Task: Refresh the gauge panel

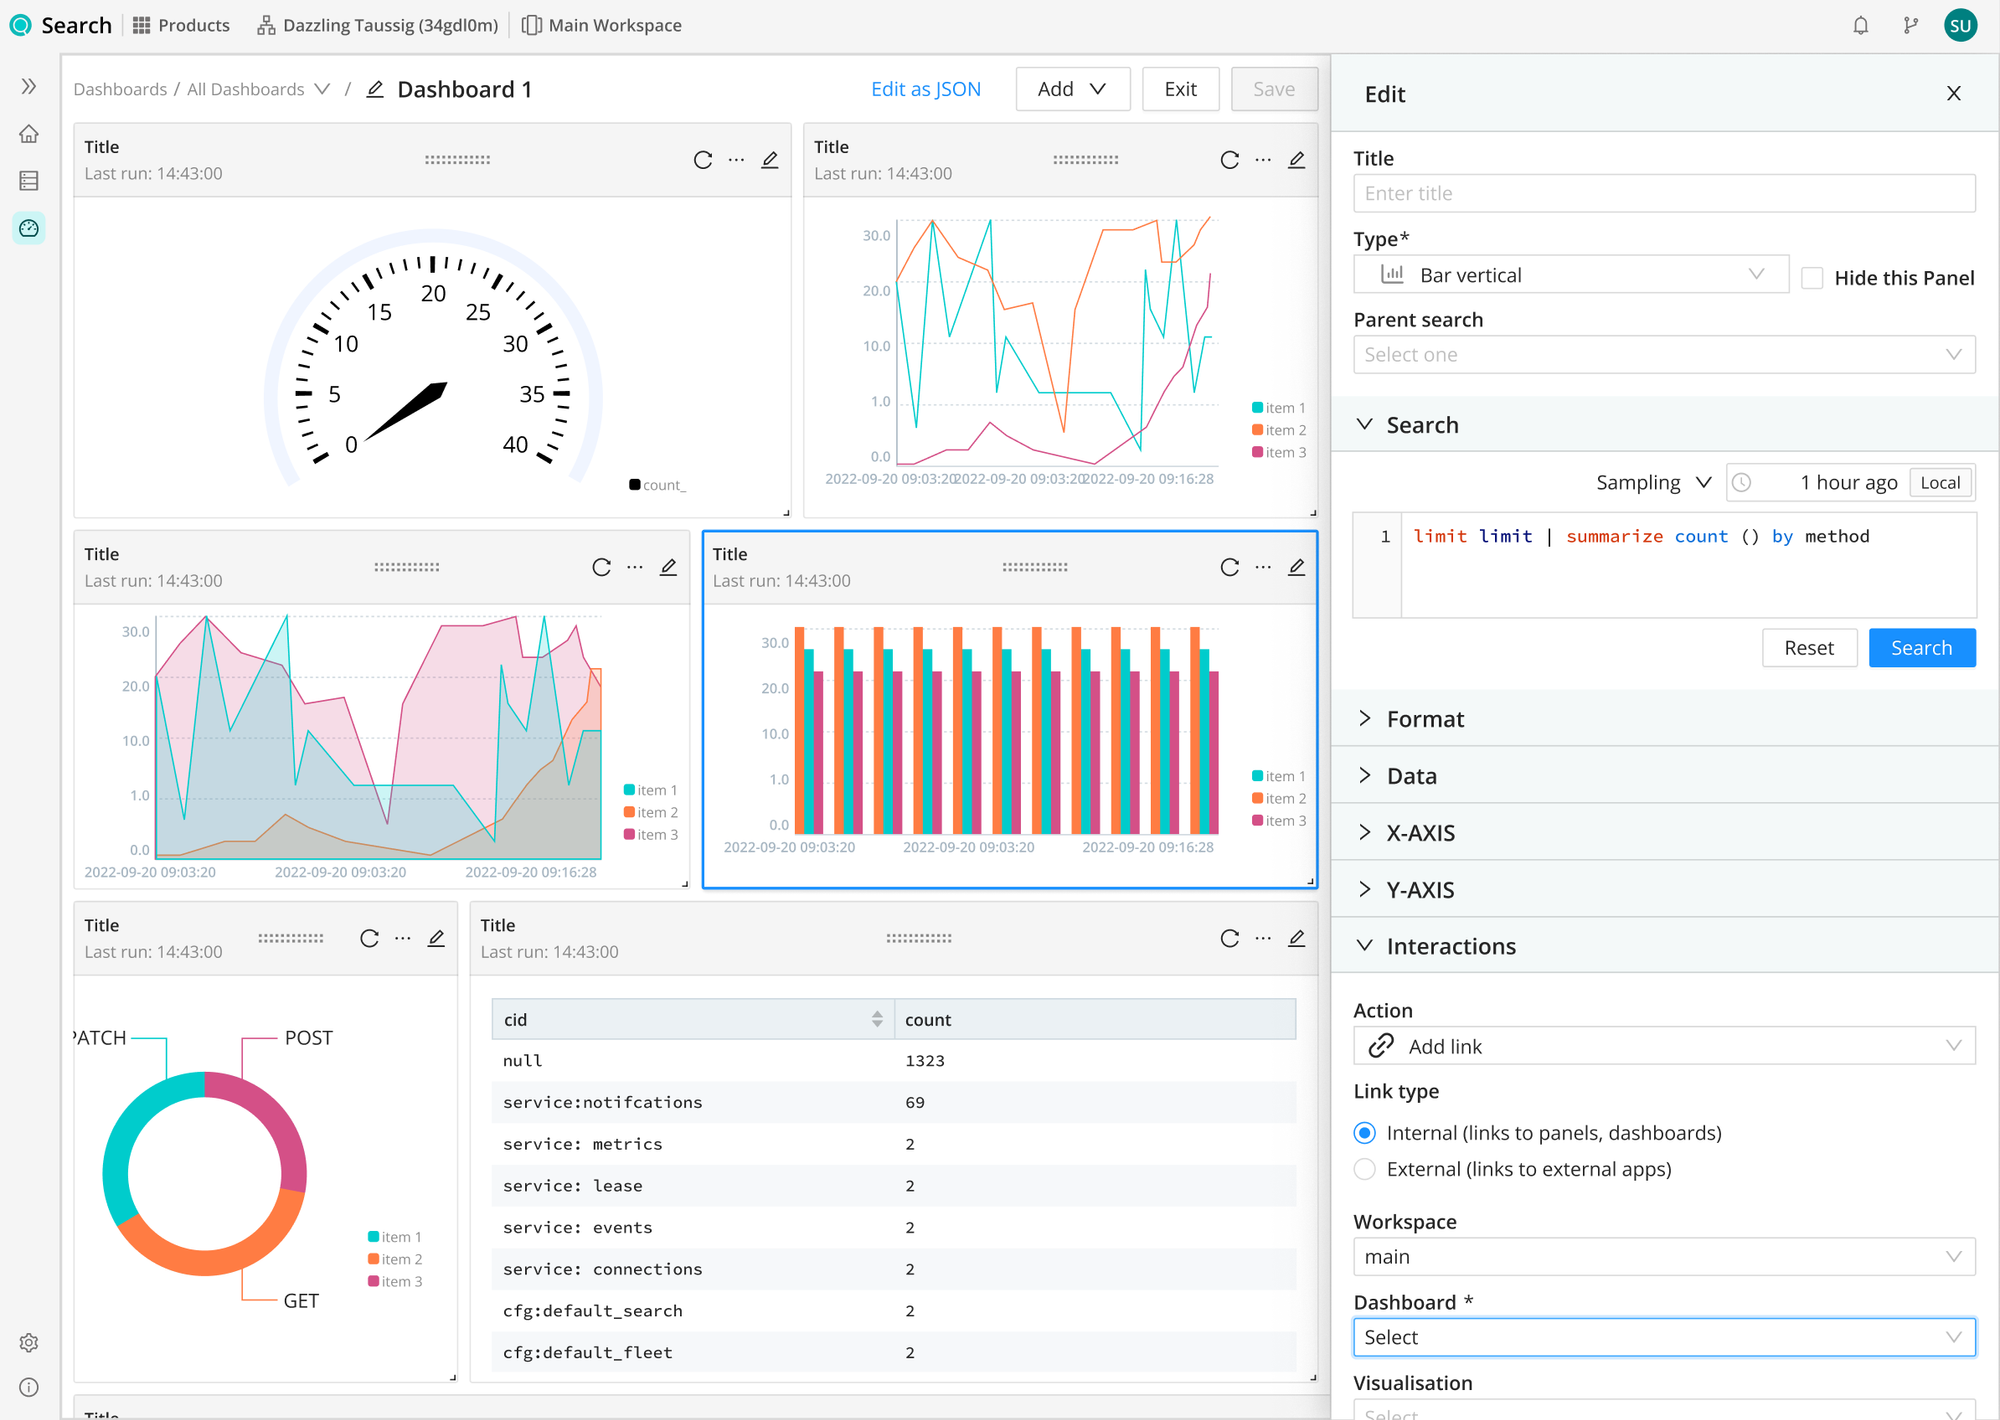Action: click(703, 160)
